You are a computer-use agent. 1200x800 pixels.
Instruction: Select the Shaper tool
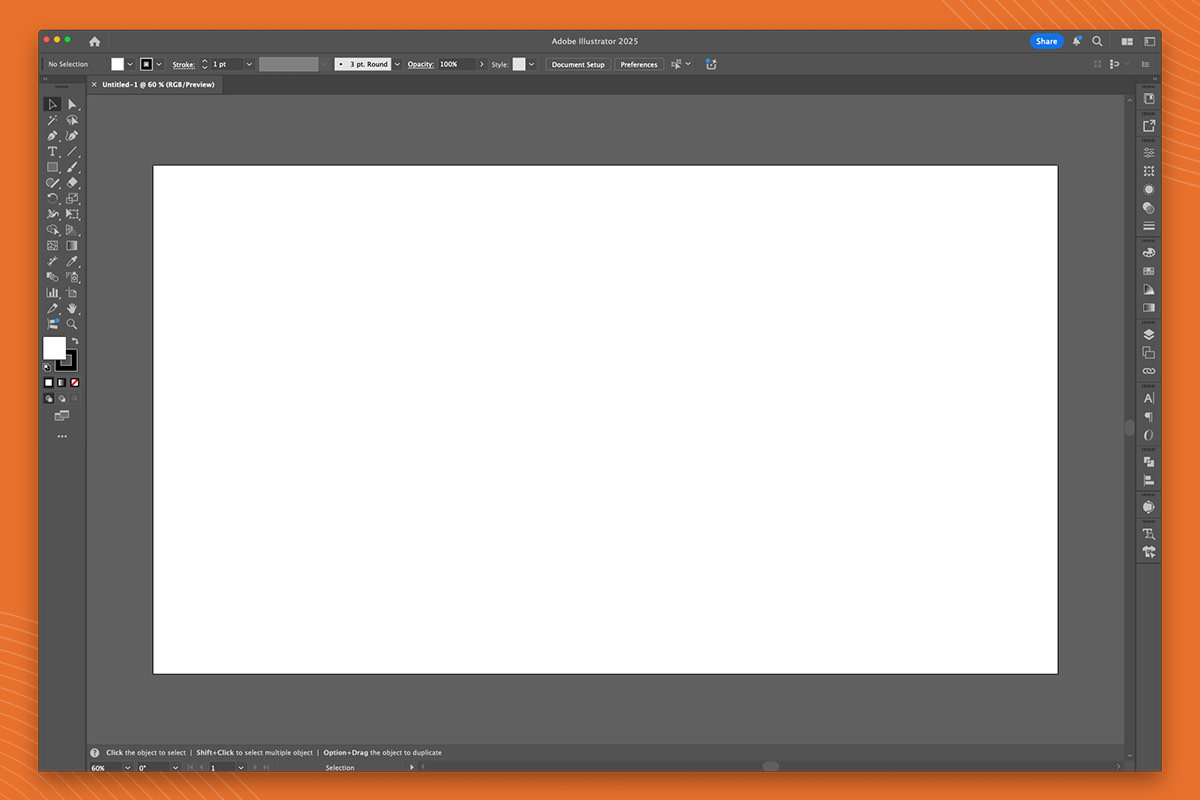click(53, 183)
